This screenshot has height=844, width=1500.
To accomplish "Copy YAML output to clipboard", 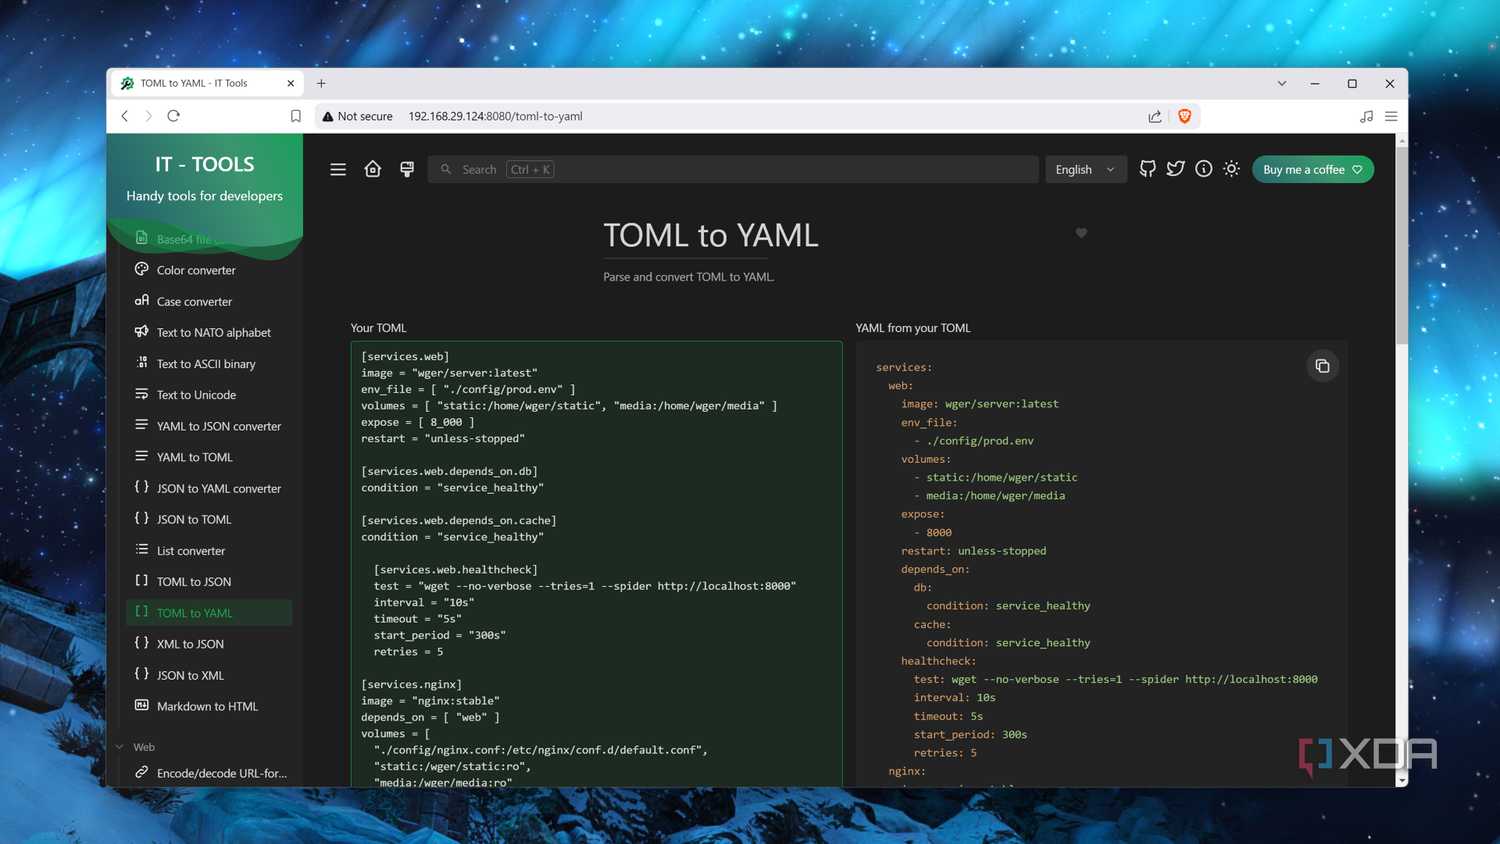I will [1322, 366].
